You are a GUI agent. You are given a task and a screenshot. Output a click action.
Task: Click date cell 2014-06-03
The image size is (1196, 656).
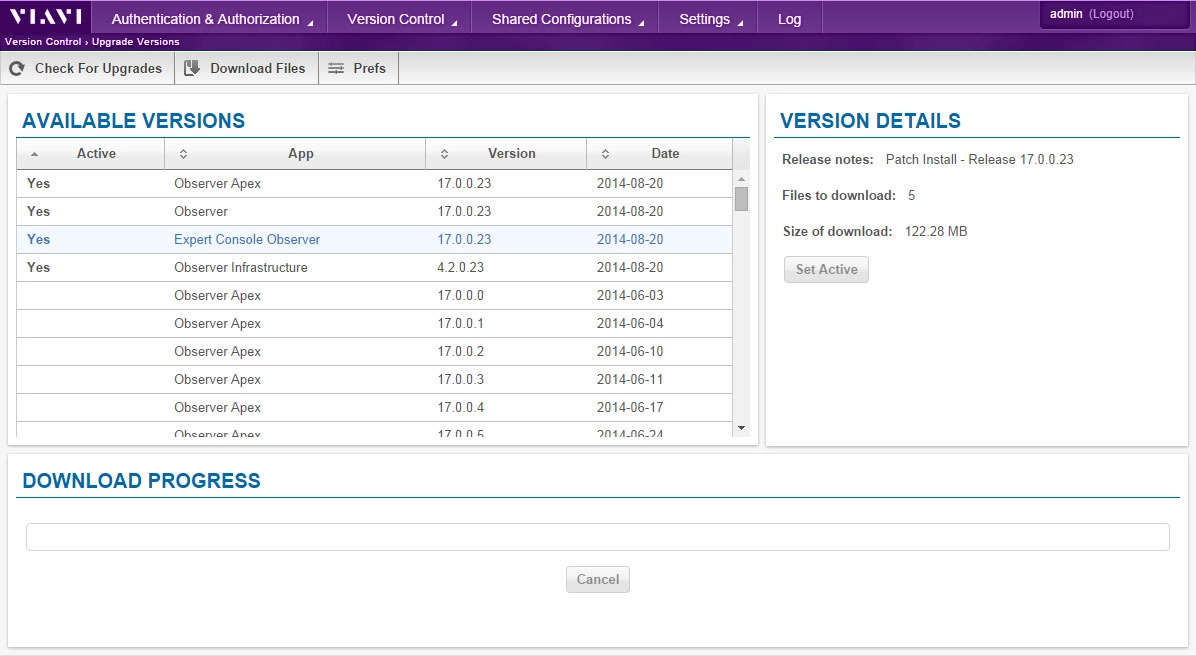[x=630, y=296]
